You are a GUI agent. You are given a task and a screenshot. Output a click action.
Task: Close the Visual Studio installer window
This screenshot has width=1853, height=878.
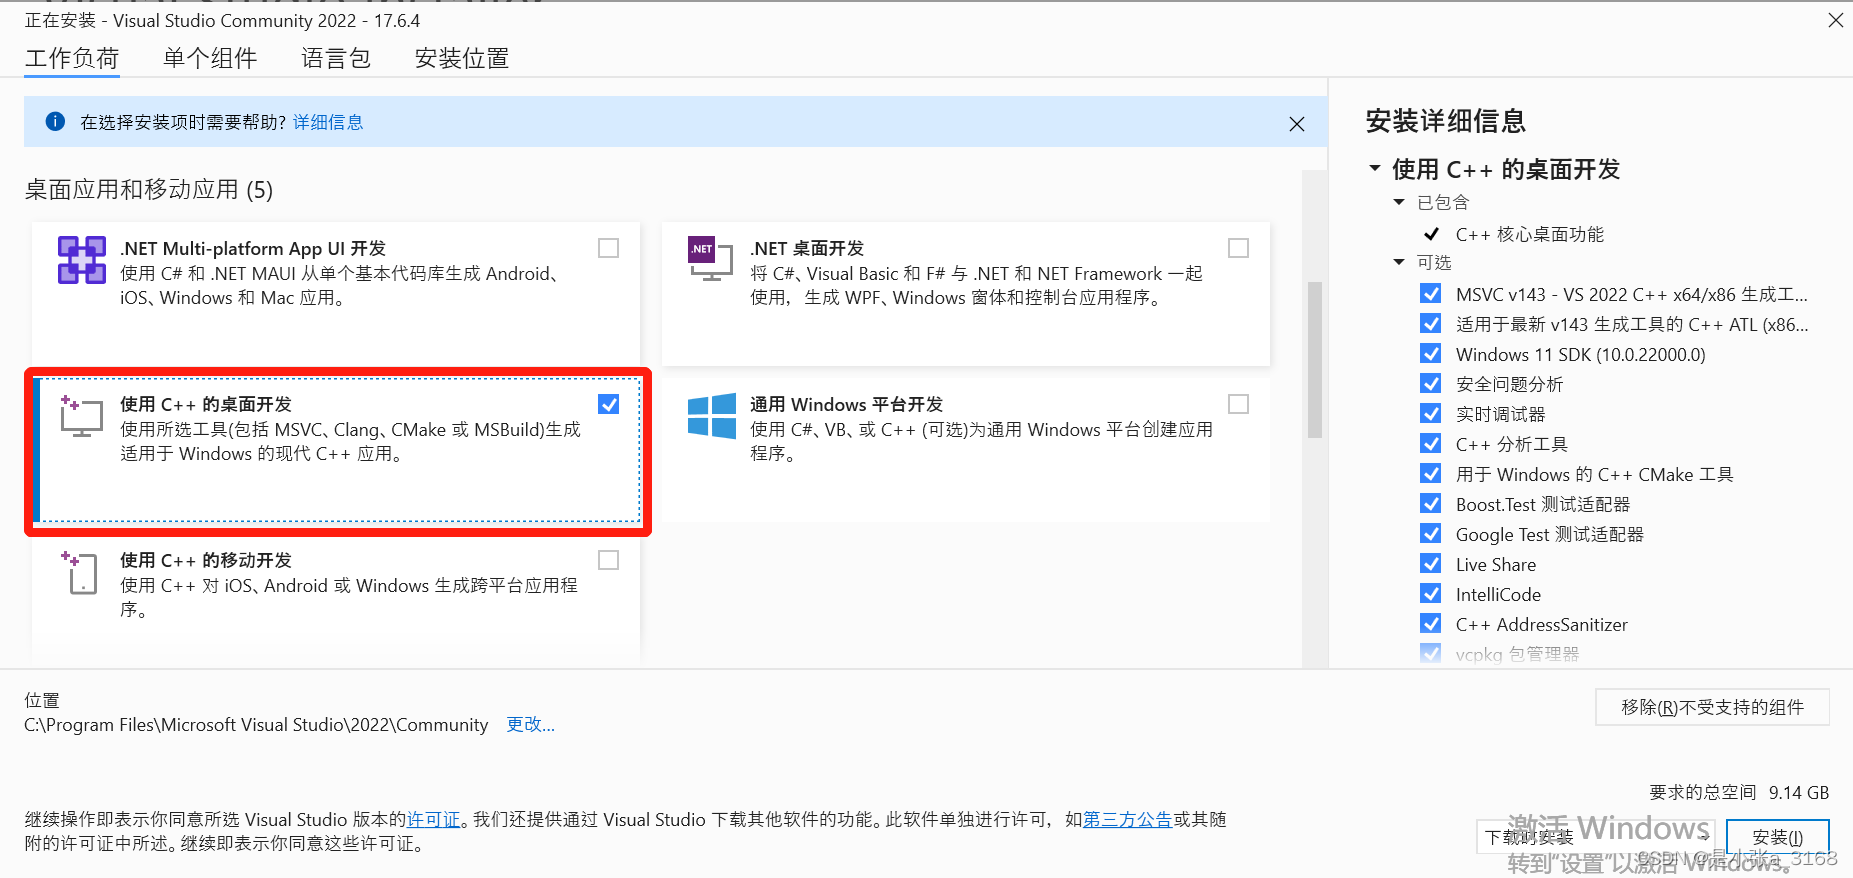coord(1835,20)
